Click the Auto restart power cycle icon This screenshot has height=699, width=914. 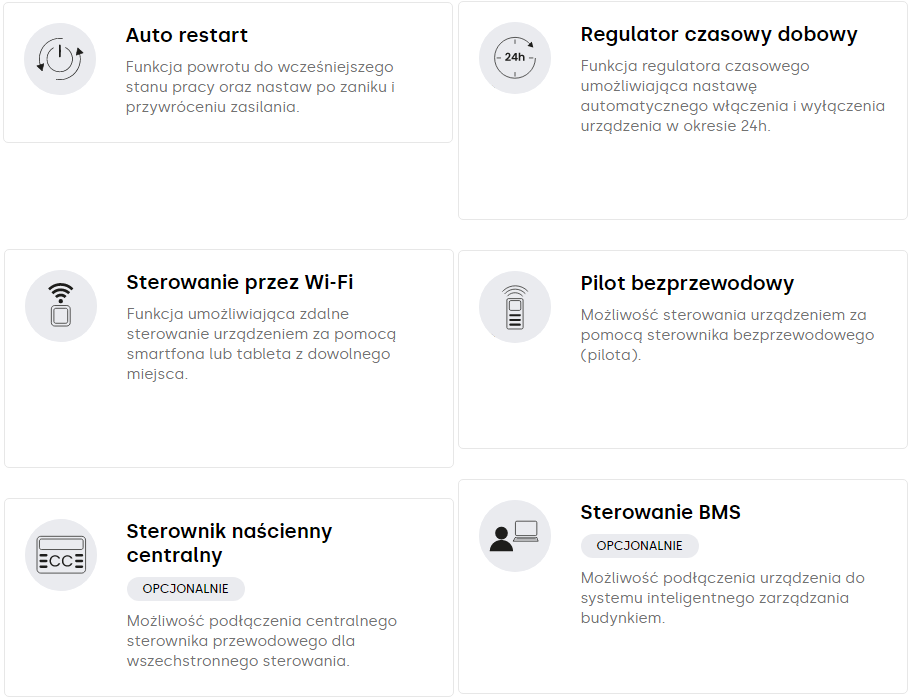(x=60, y=59)
